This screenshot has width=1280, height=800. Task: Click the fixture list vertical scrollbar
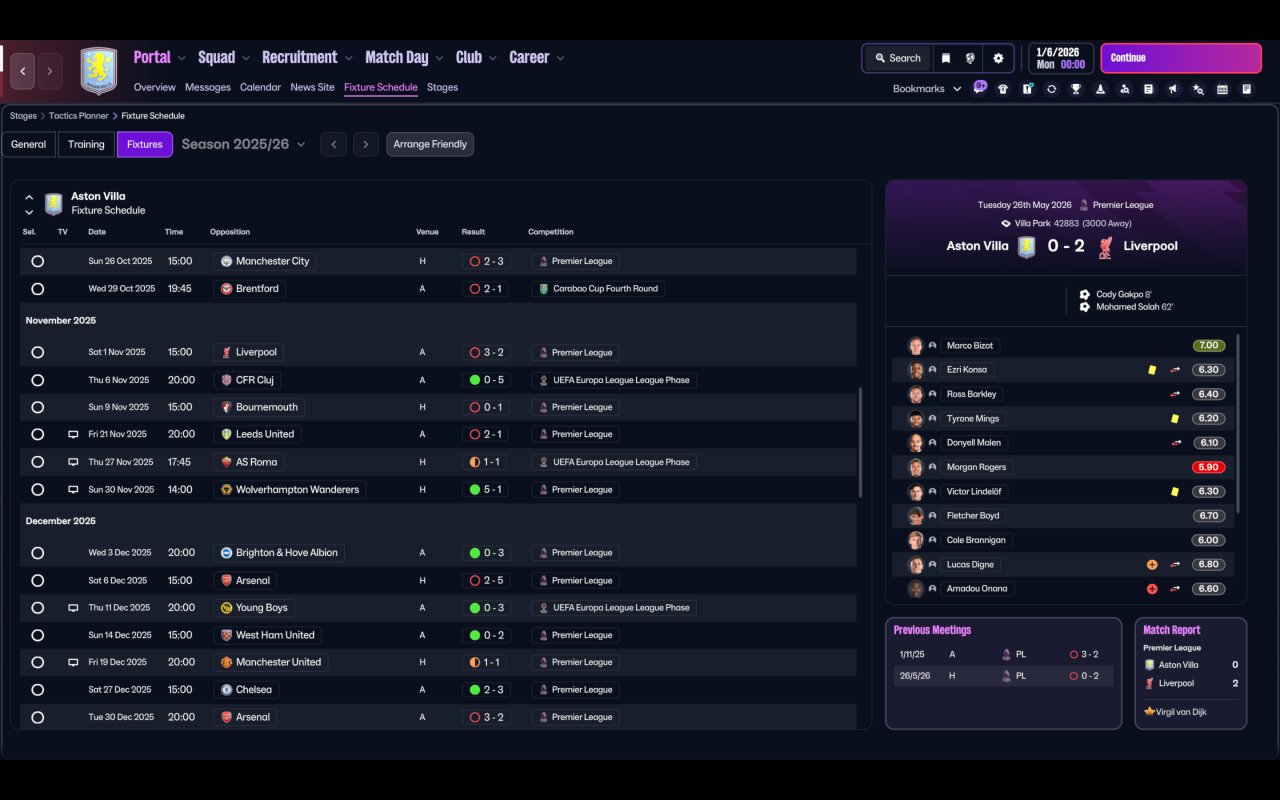click(x=859, y=443)
